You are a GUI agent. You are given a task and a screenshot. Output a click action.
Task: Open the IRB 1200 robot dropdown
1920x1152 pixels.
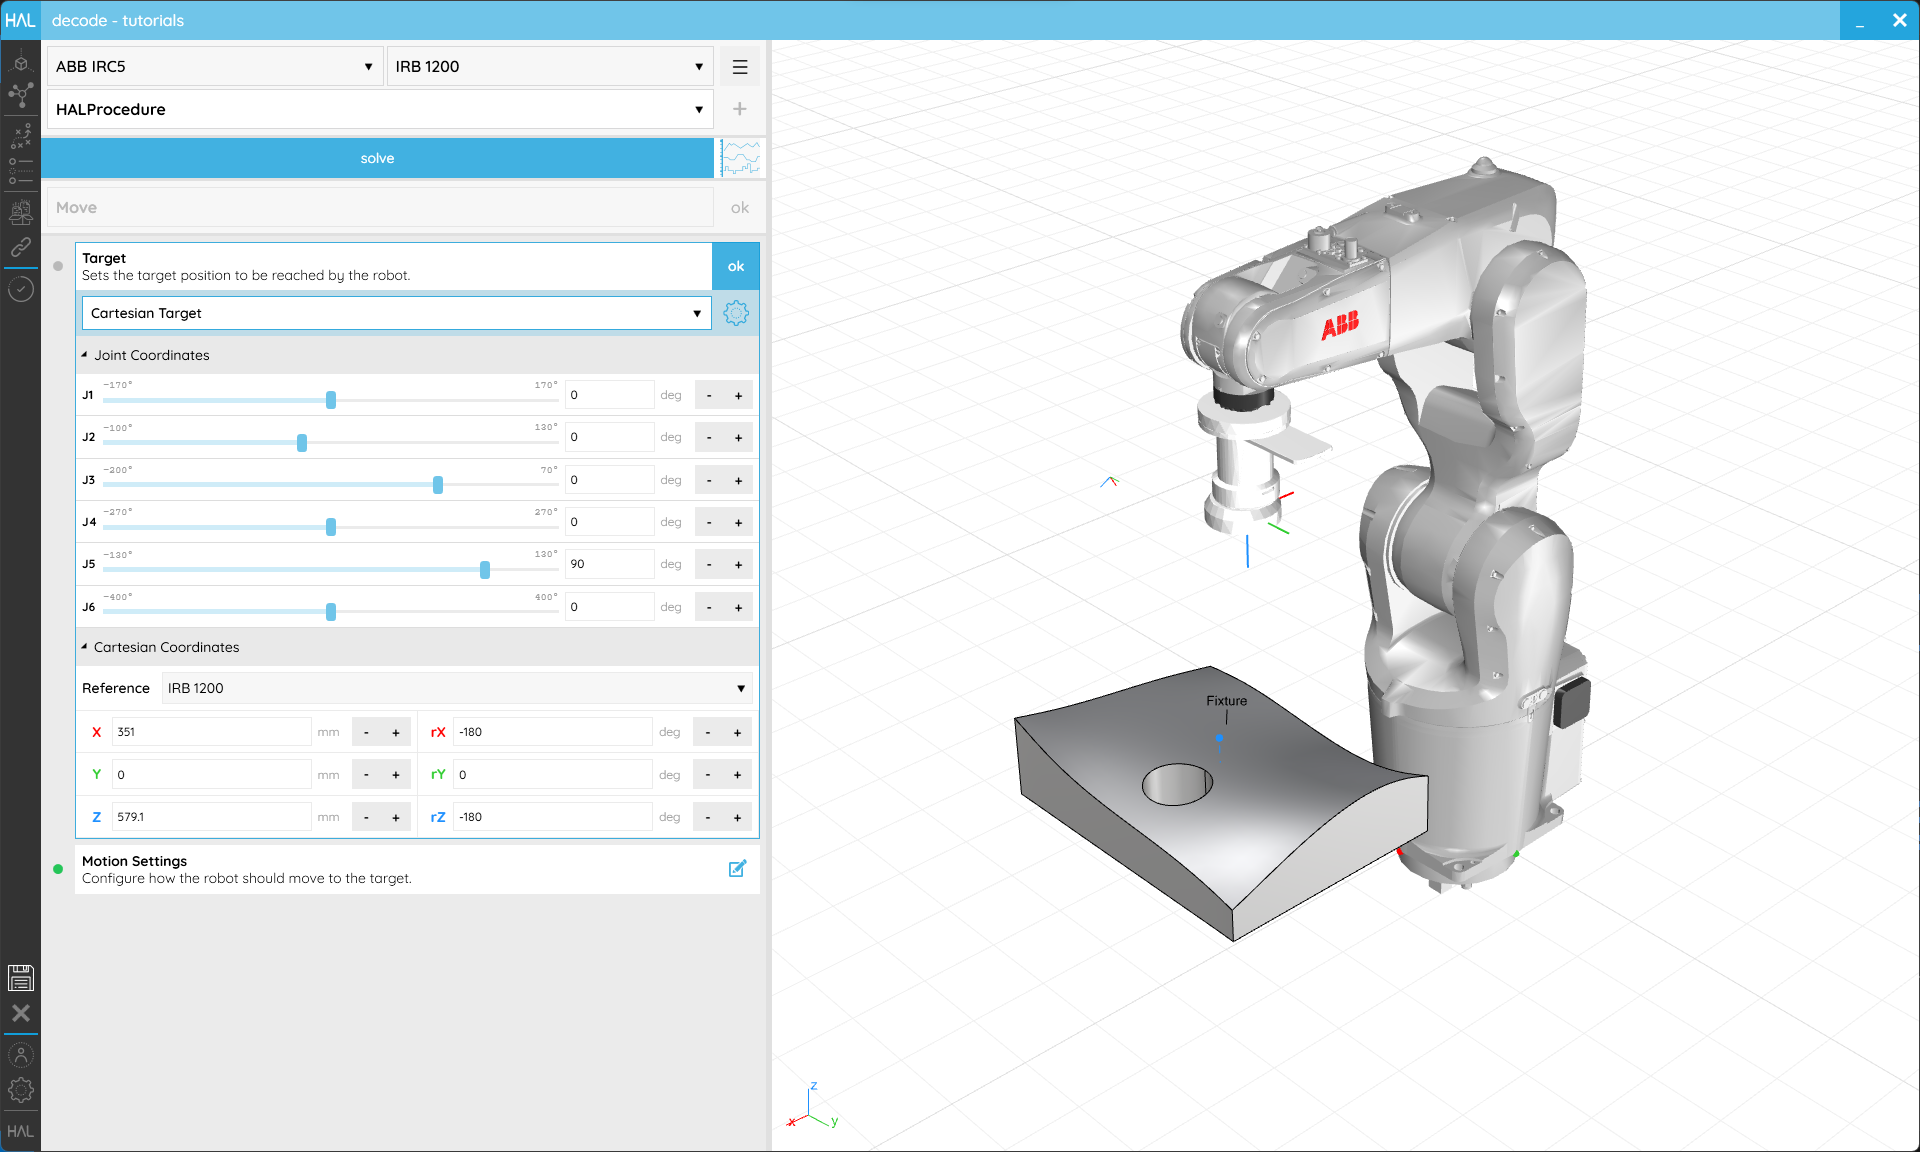550,67
